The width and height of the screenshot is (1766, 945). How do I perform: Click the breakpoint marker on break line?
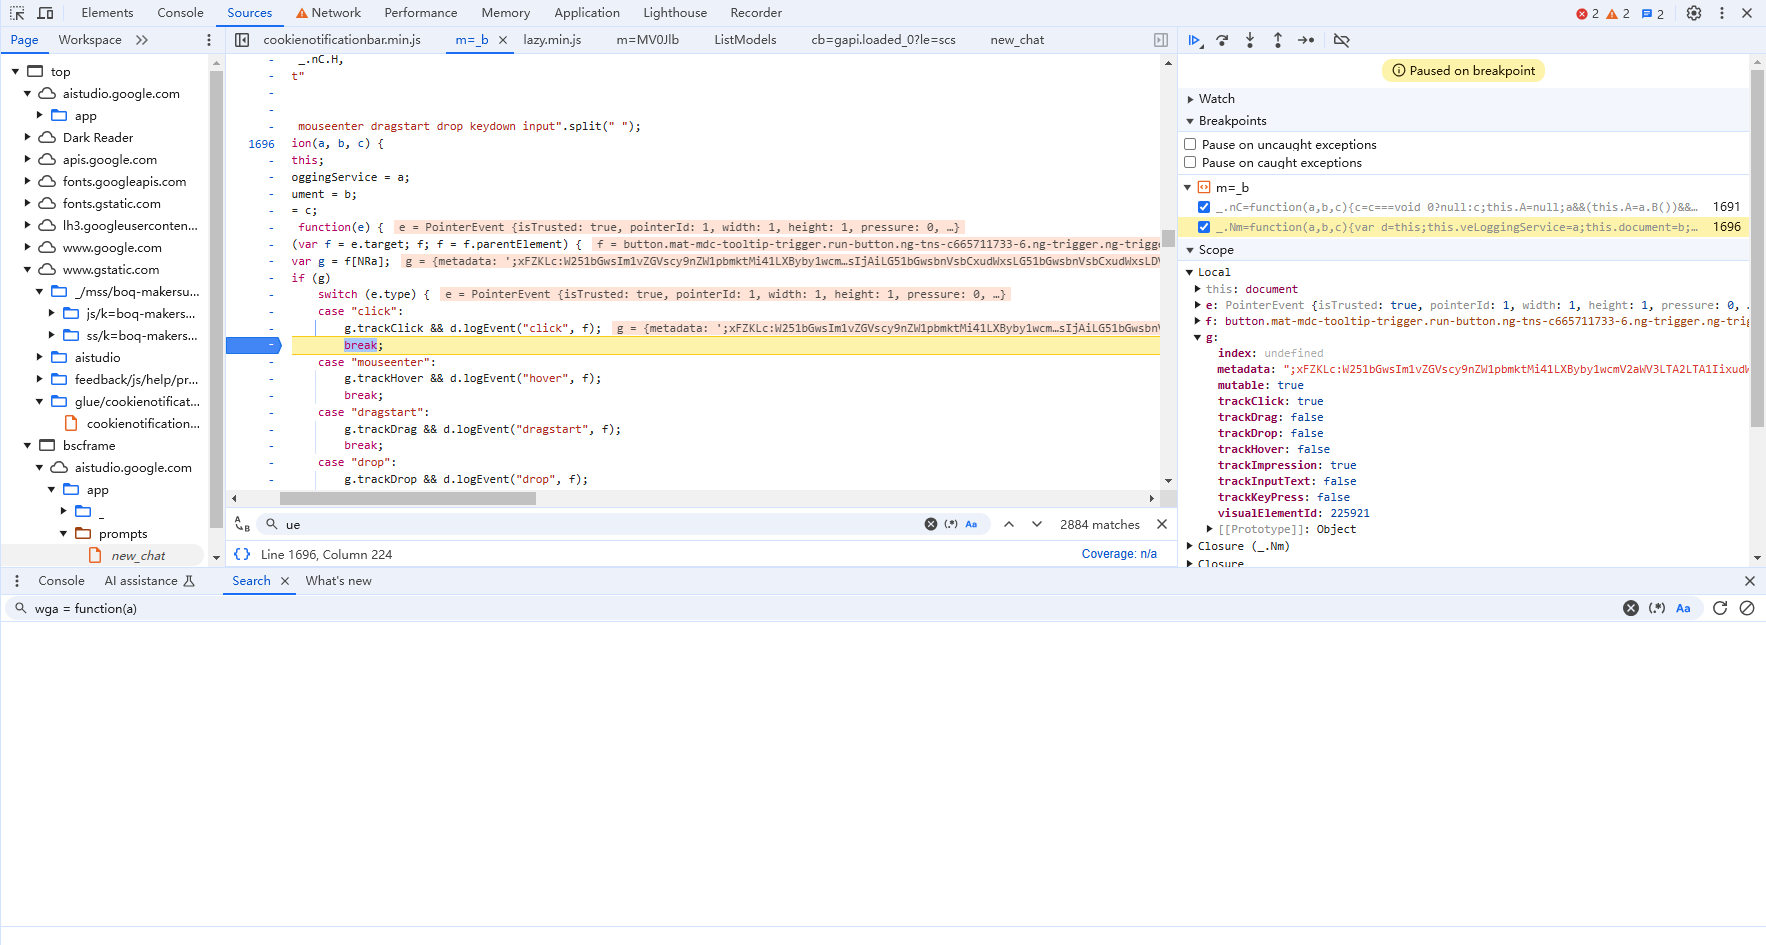[253, 345]
